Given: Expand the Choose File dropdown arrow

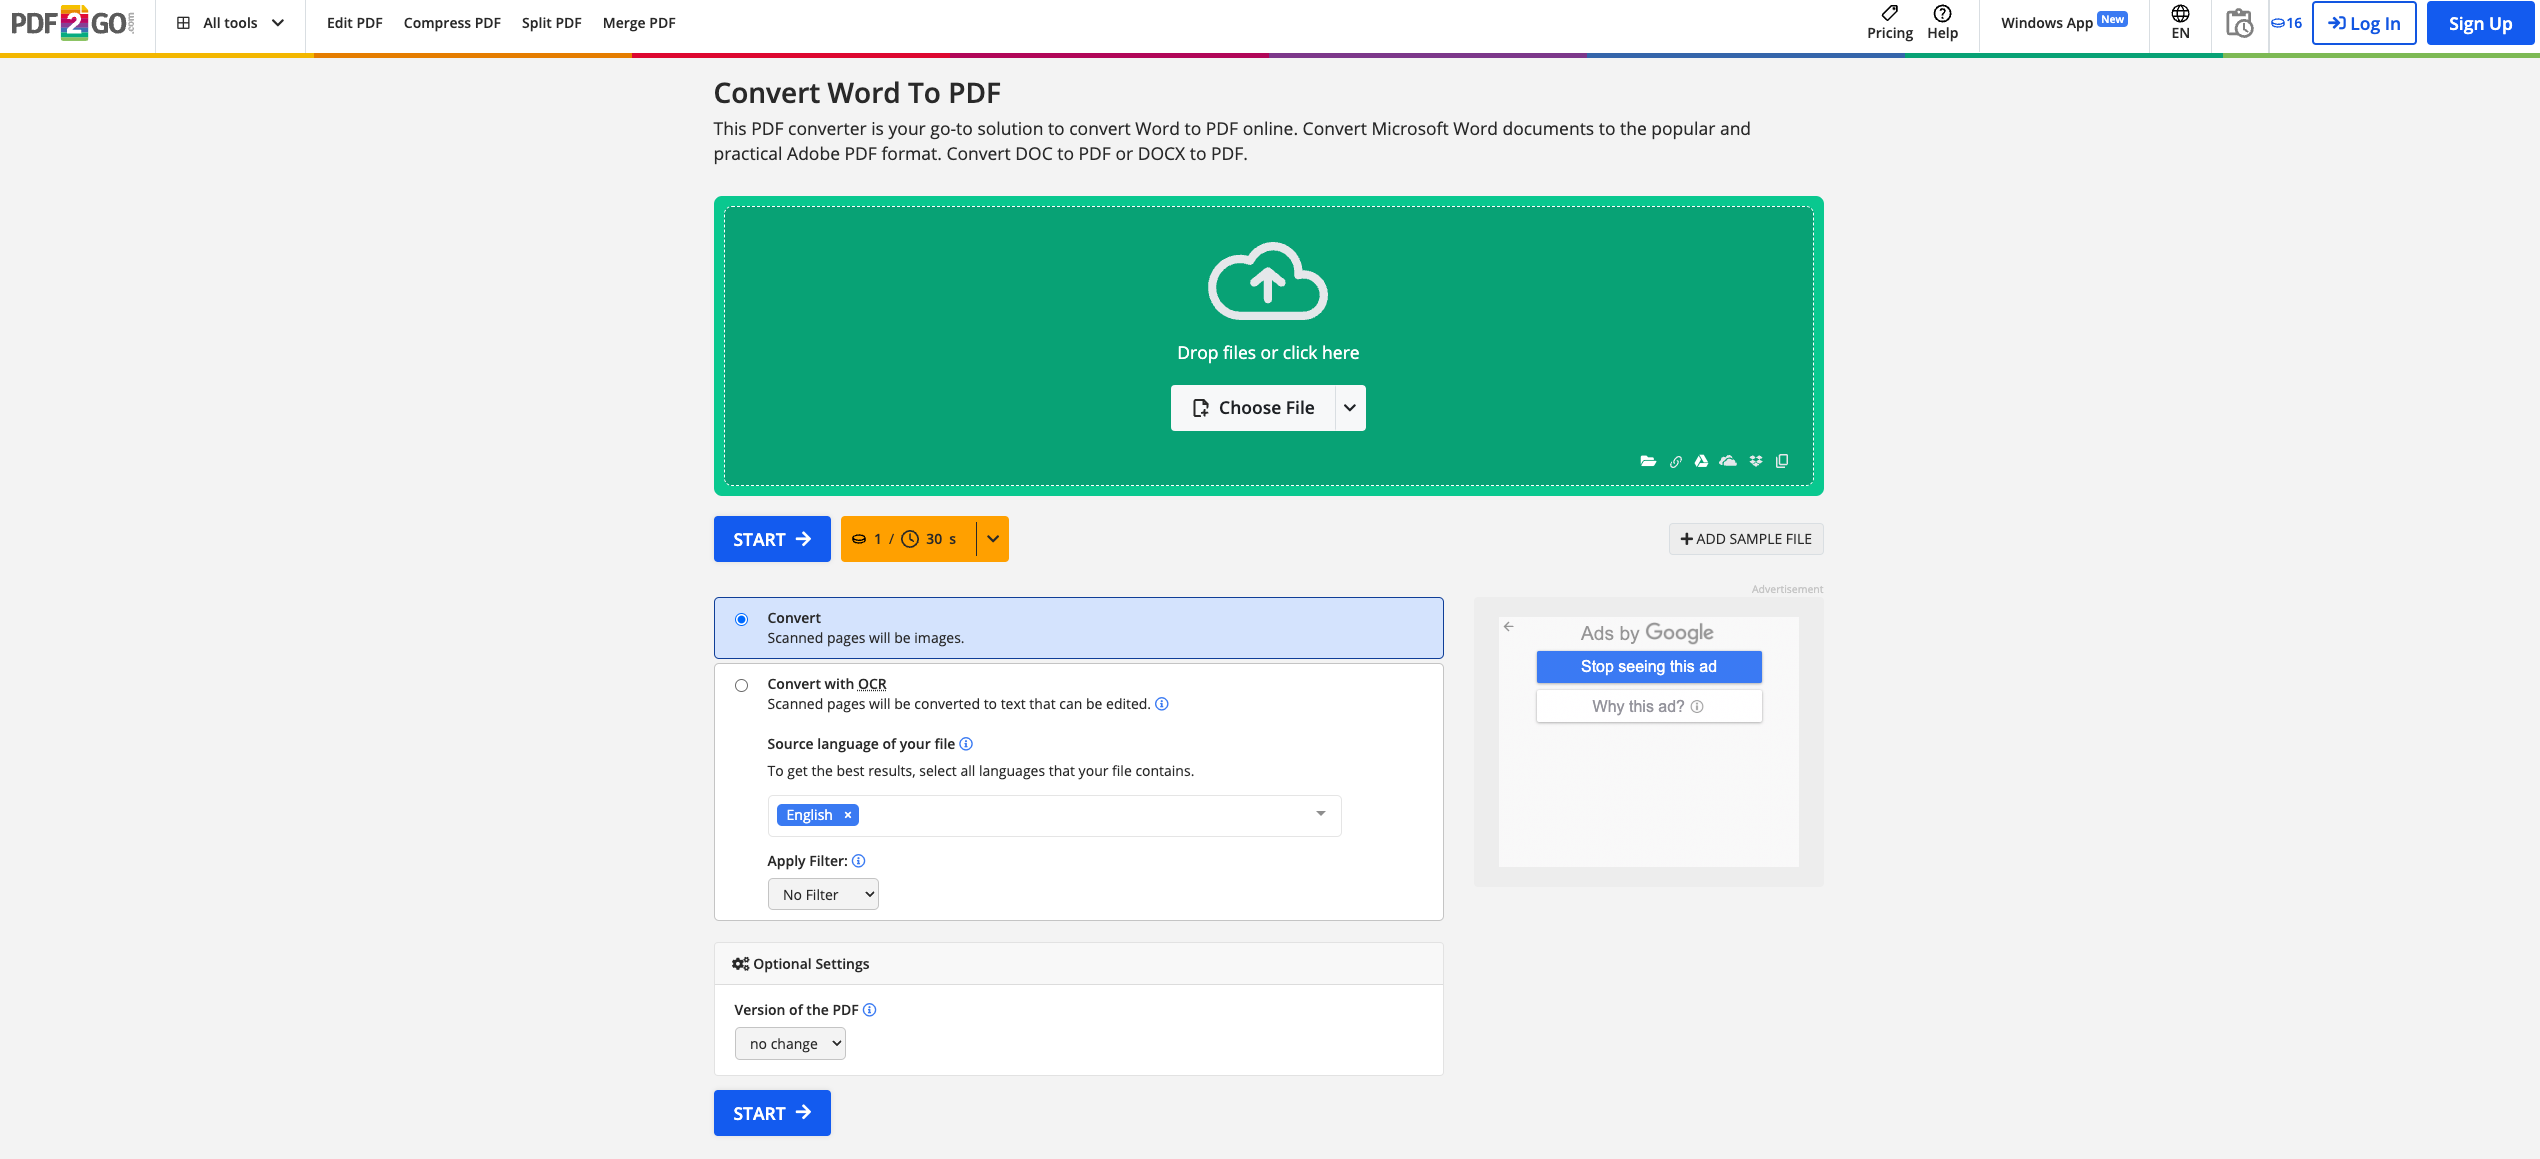Looking at the screenshot, I should (x=1350, y=408).
